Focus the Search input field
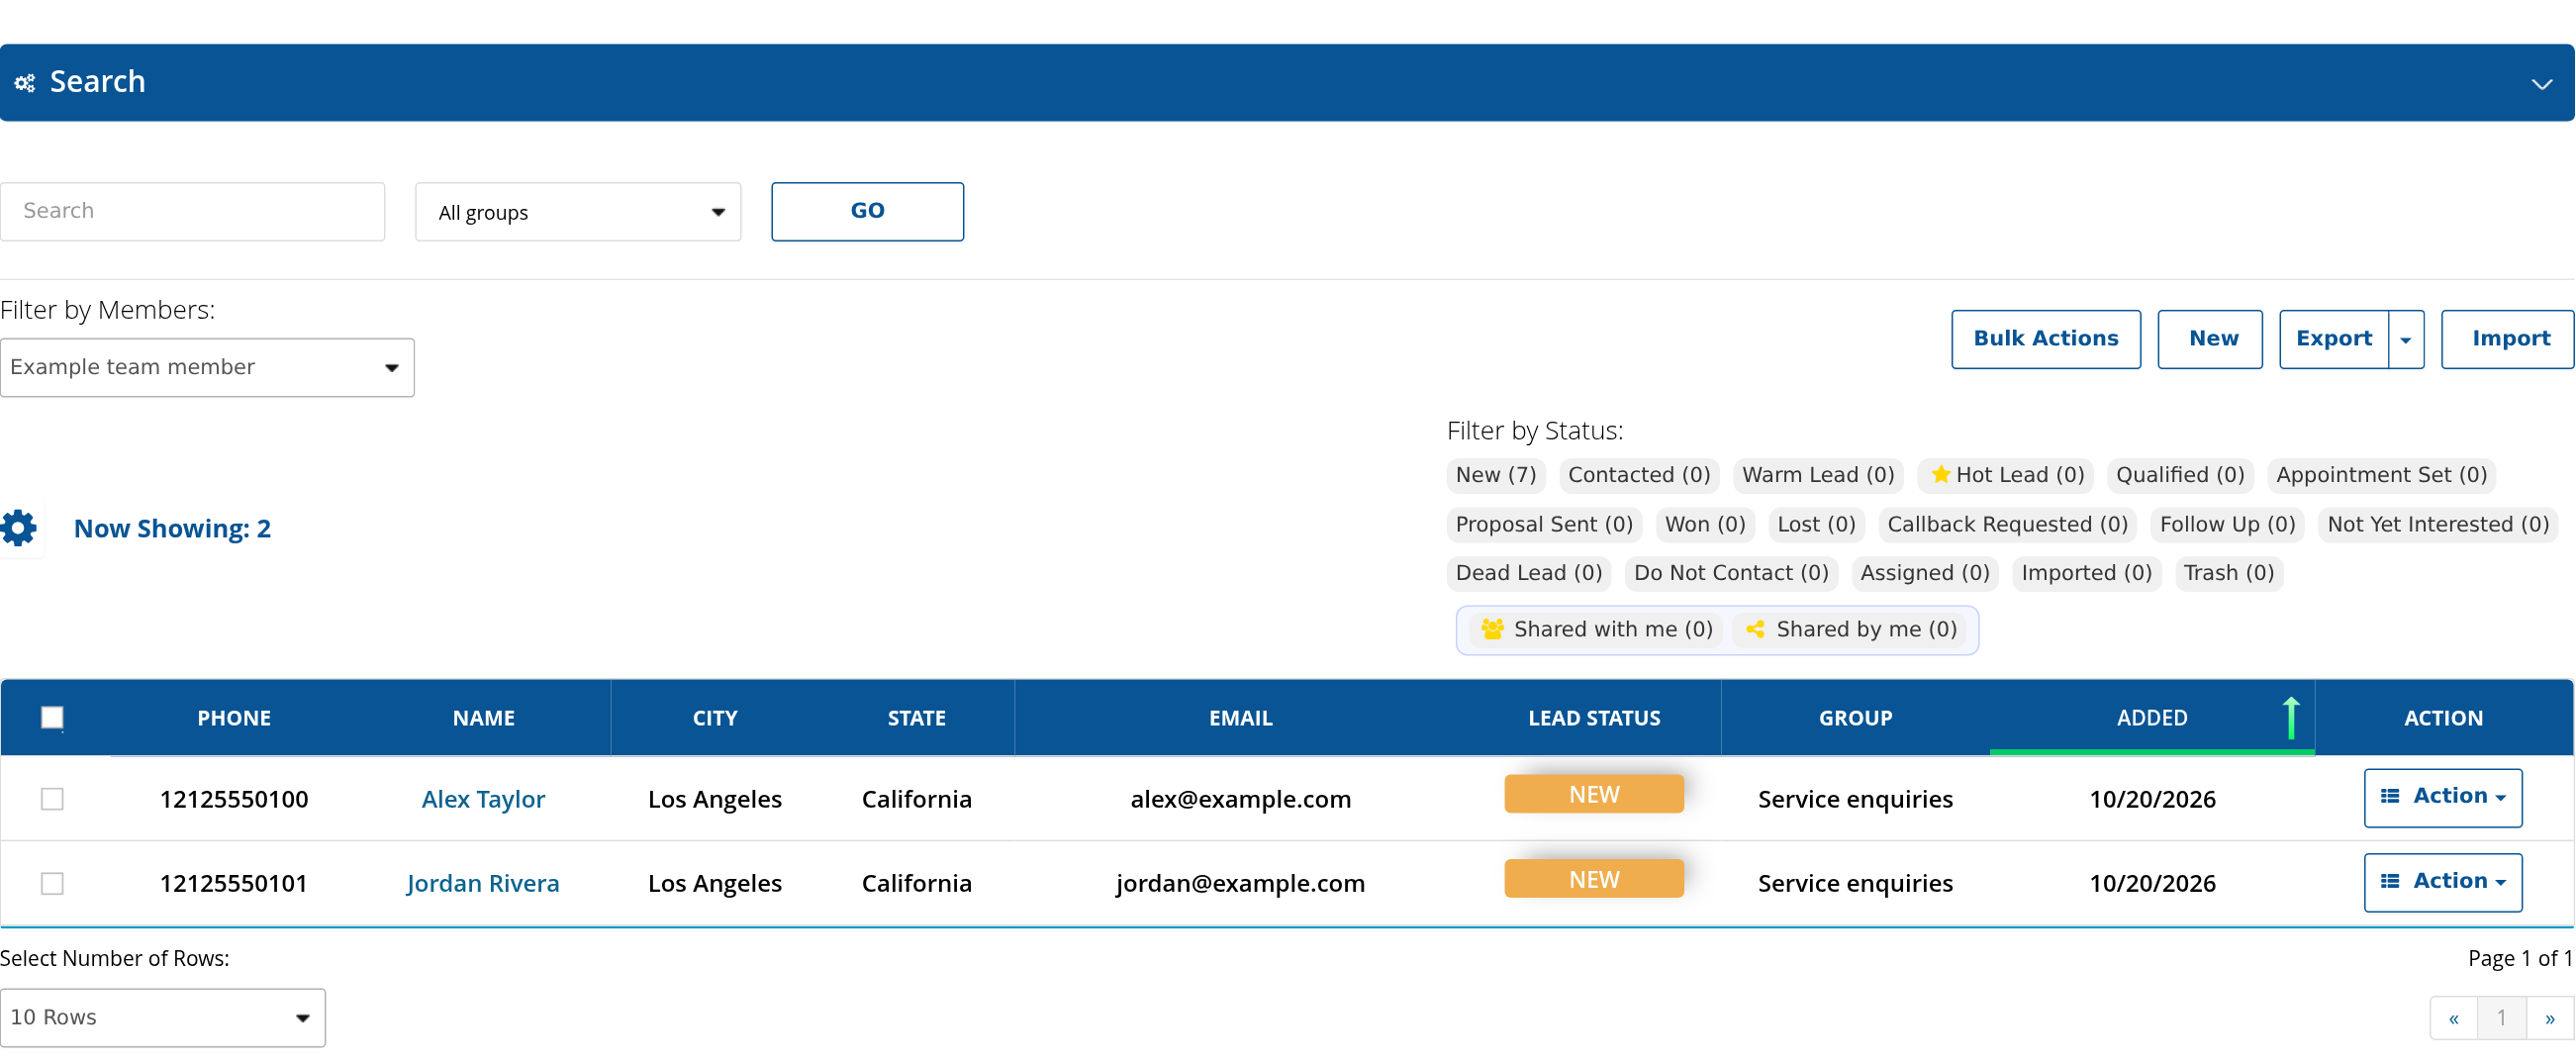 coord(192,211)
